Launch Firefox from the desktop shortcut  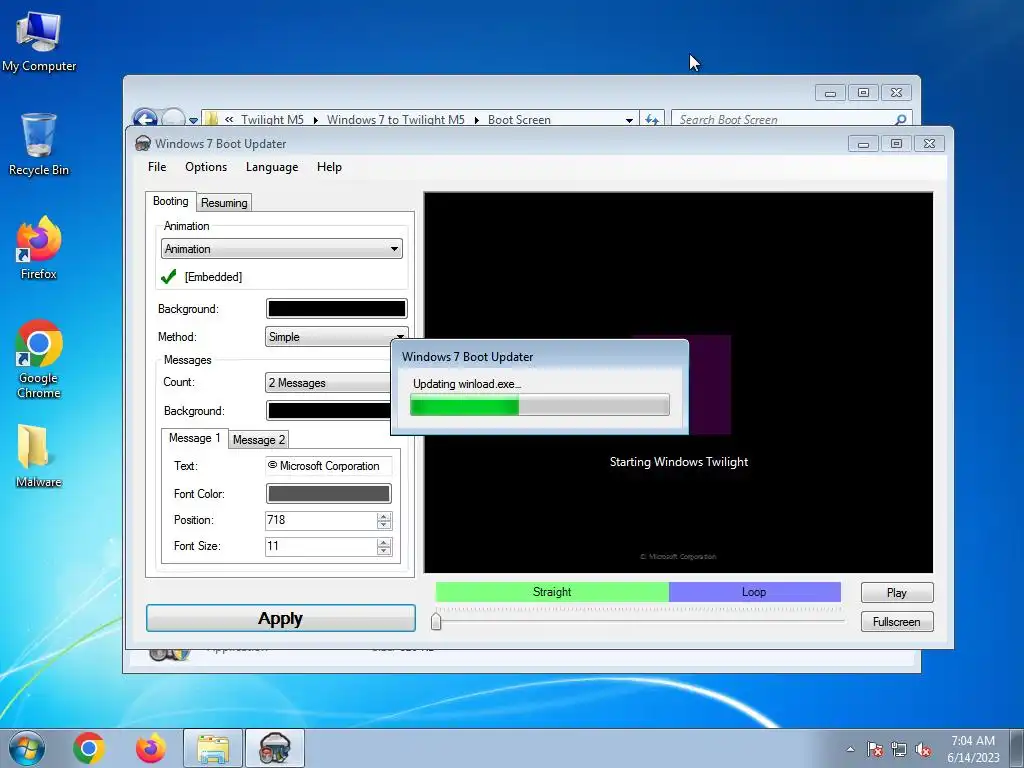(39, 248)
